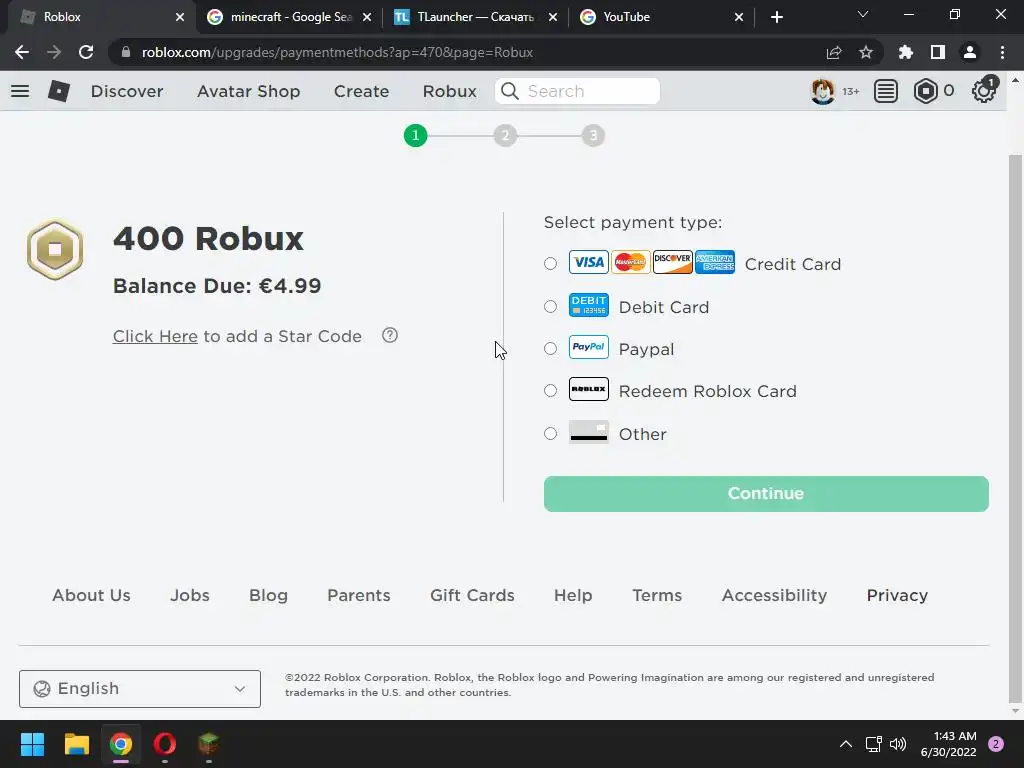Open Robux nav item

[449, 91]
